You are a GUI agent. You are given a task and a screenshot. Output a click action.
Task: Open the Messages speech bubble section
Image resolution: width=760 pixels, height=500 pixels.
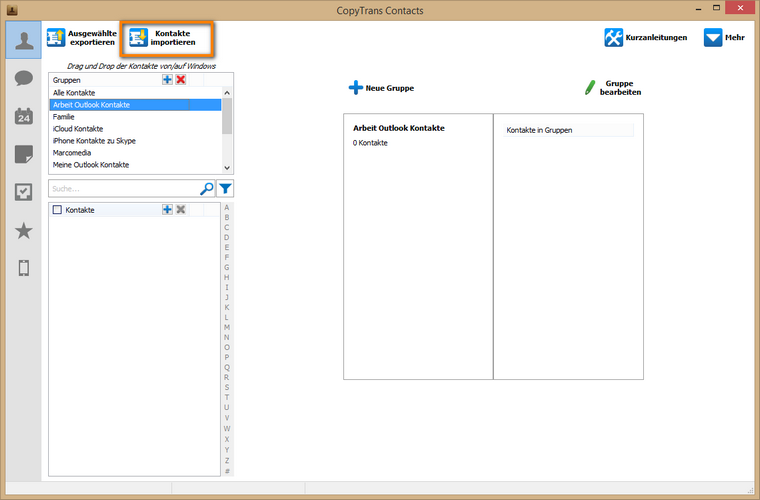24,78
